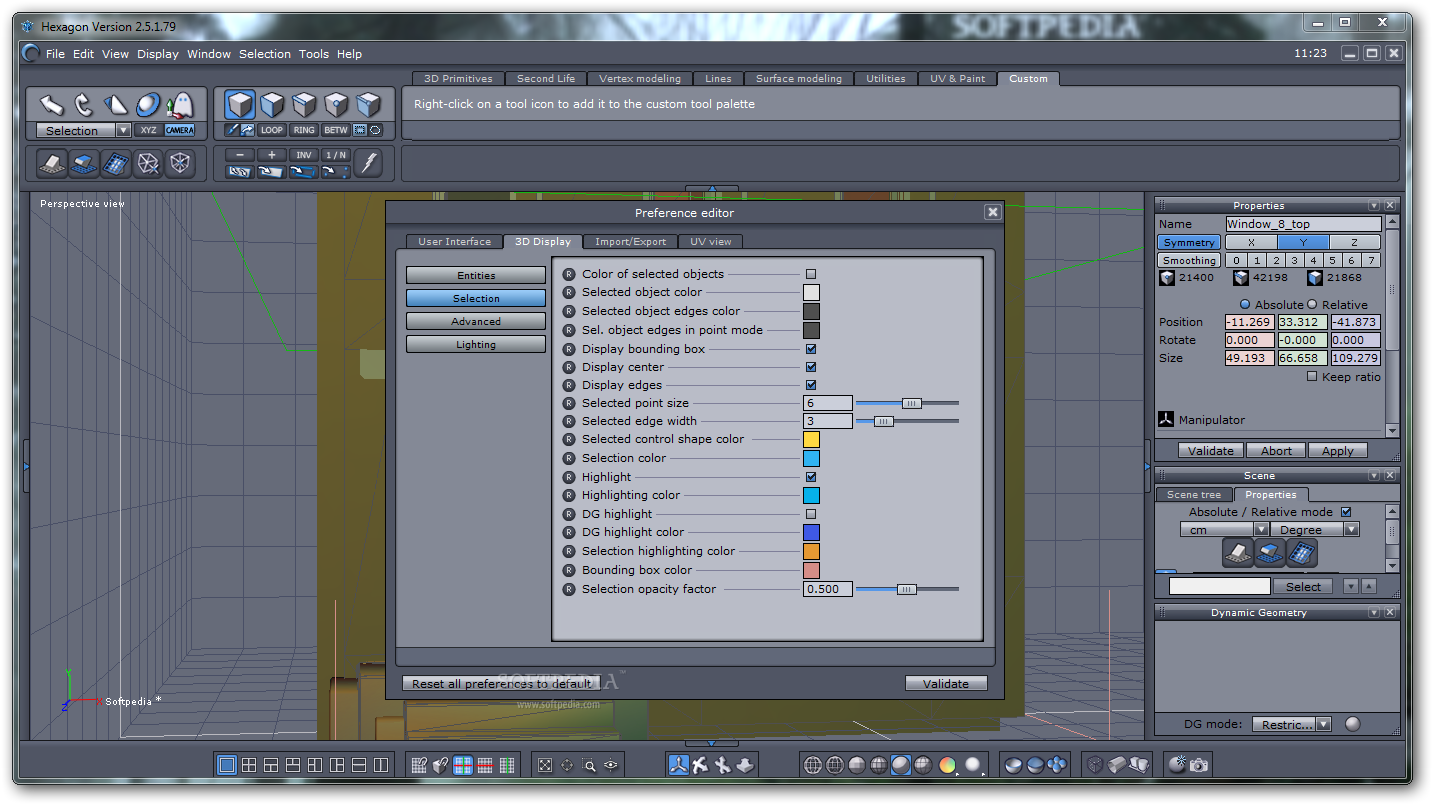Click the lightning bolt tool icon
The image size is (1433, 805).
tap(369, 163)
